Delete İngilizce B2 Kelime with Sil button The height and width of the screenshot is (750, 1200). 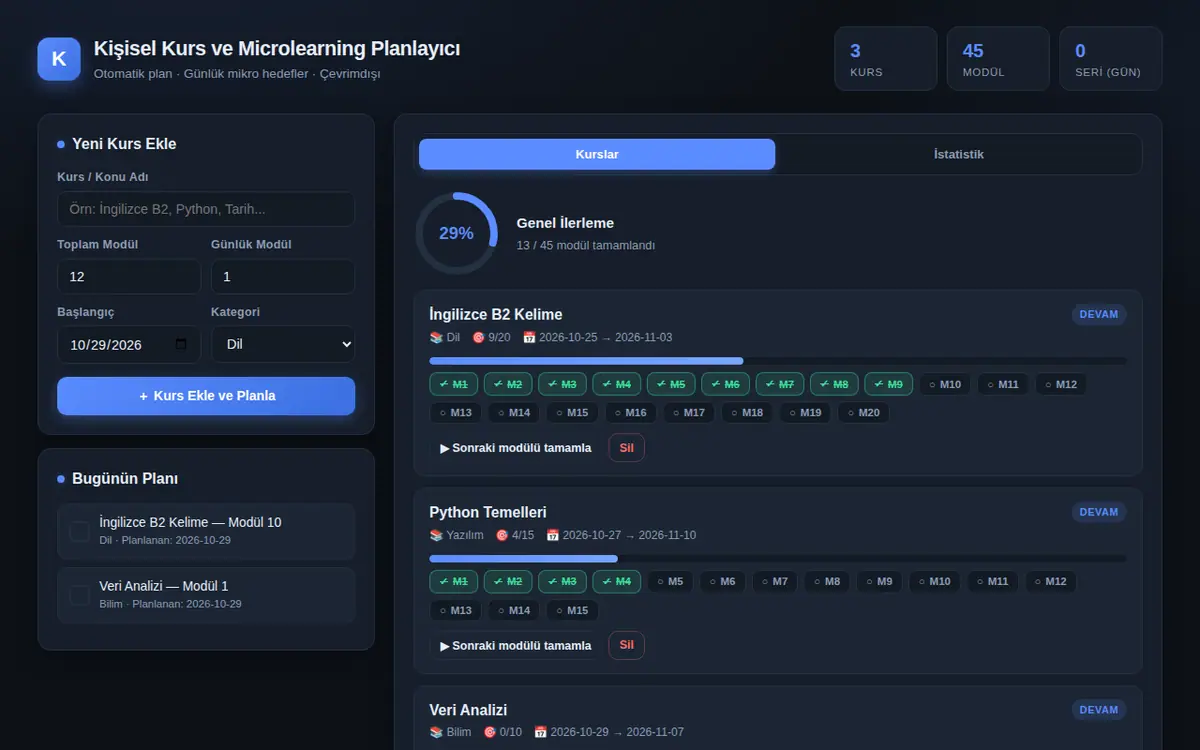tap(626, 448)
